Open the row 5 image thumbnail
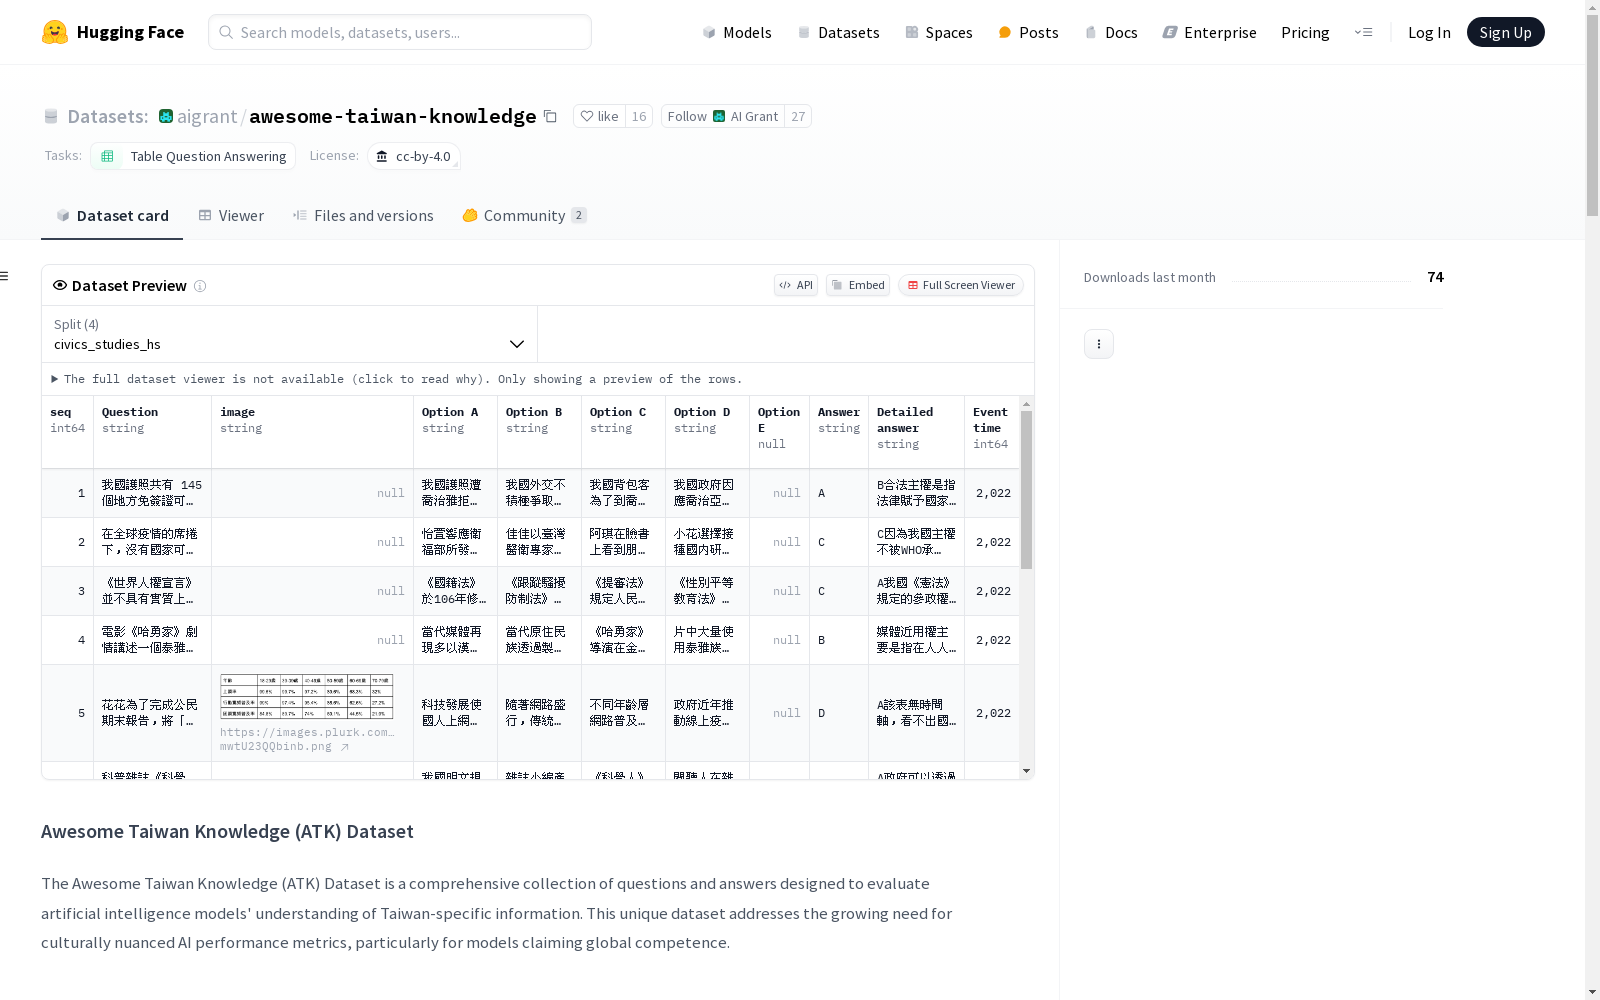This screenshot has height=1000, width=1600. 307,697
